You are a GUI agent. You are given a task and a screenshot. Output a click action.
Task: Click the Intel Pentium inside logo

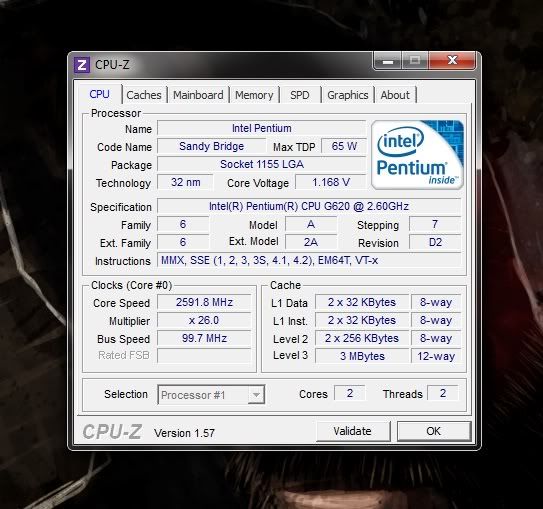pyautogui.click(x=417, y=155)
